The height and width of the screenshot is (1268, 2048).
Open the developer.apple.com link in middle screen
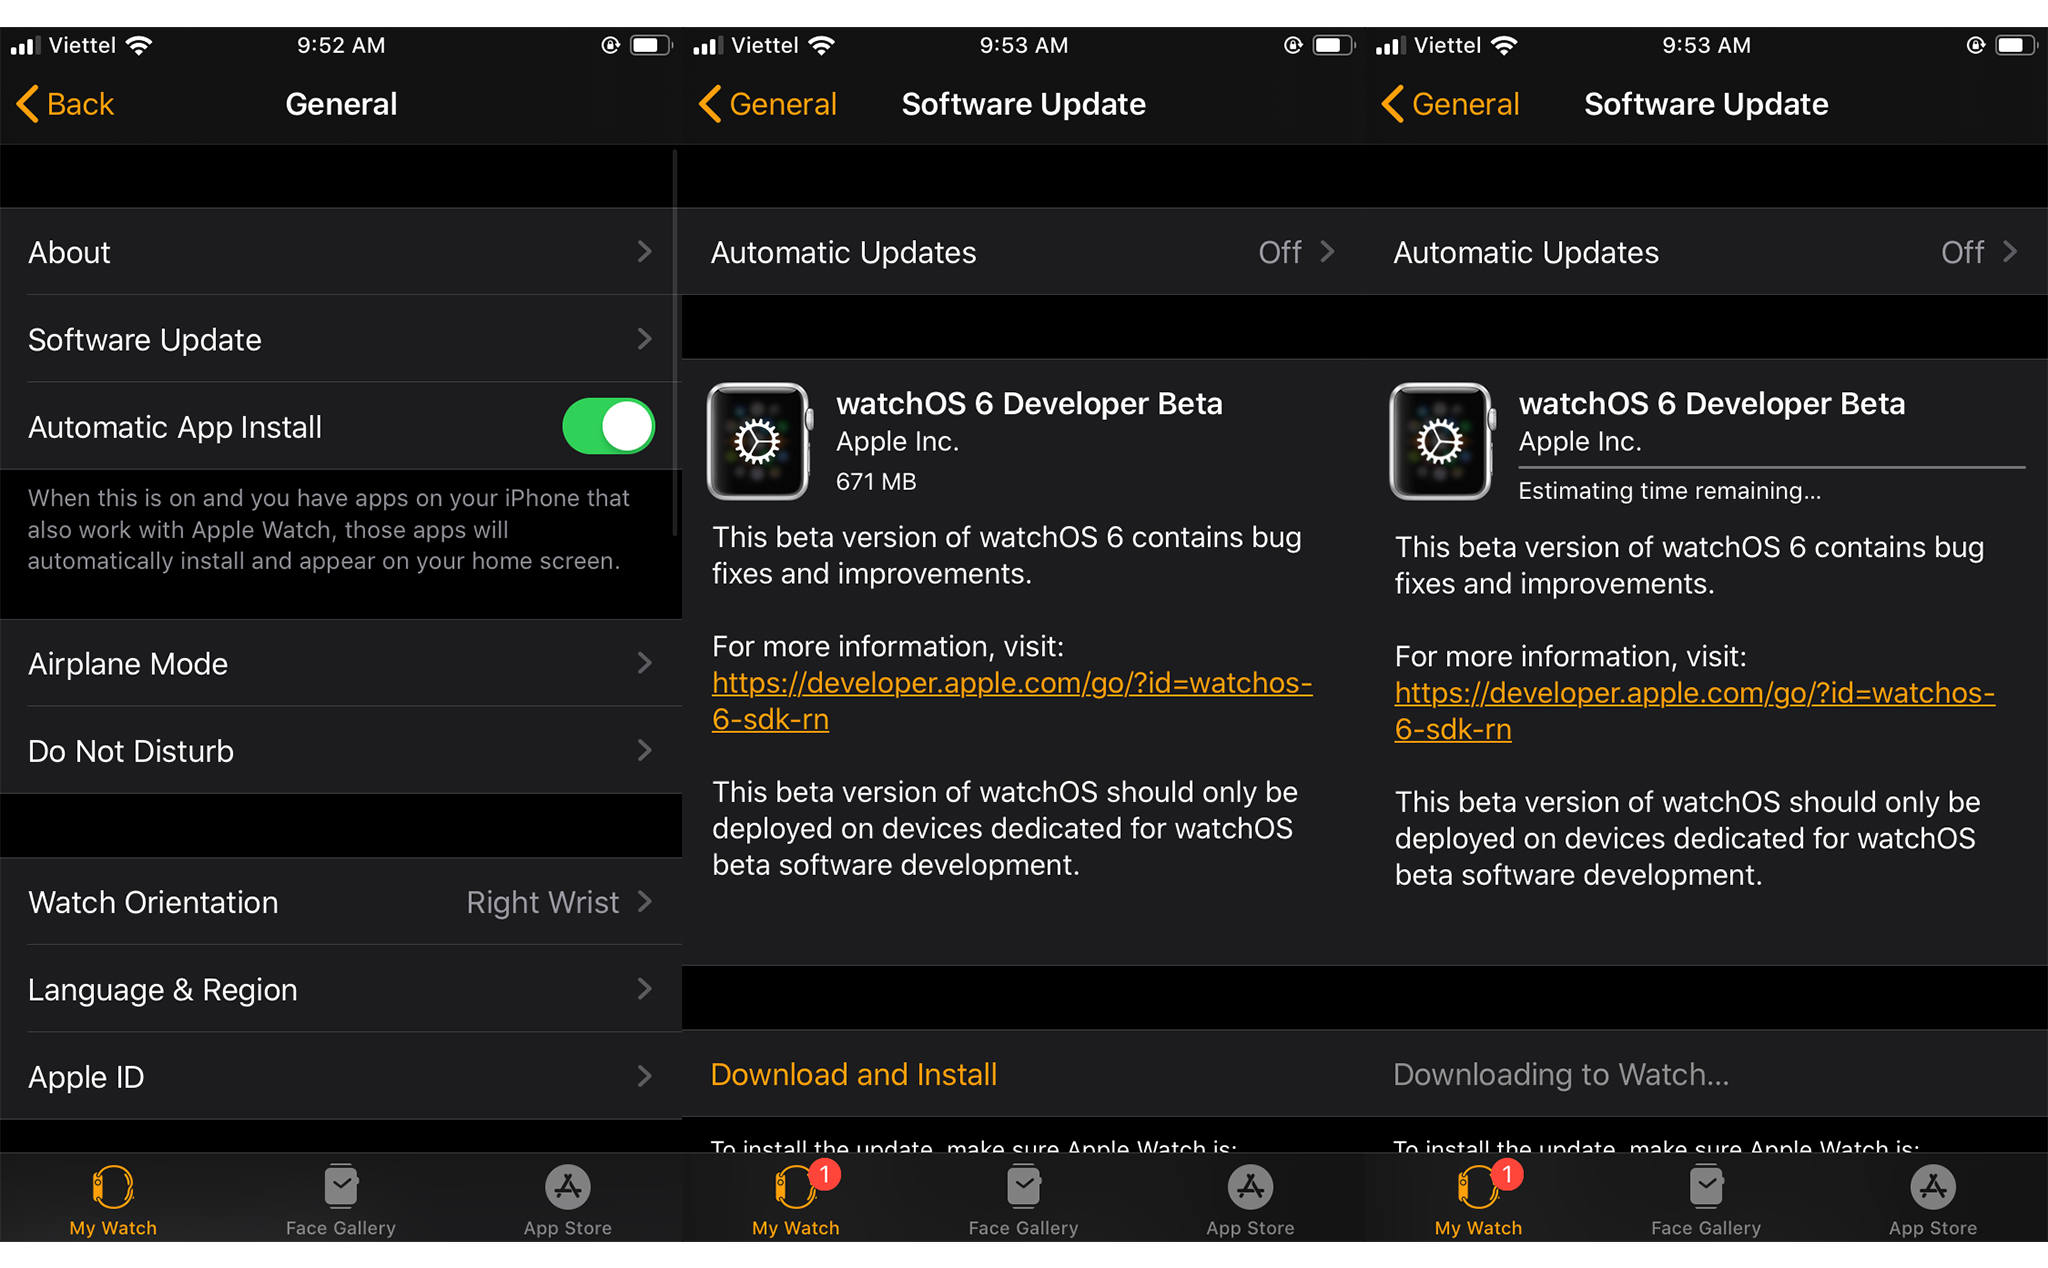coord(1012,701)
